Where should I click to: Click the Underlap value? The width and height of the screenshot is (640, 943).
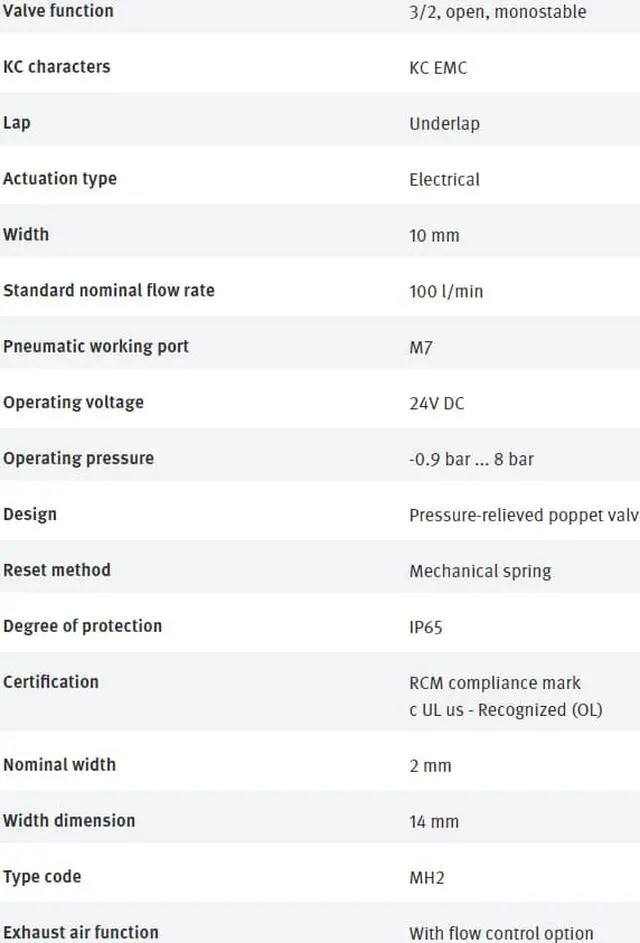tap(444, 124)
